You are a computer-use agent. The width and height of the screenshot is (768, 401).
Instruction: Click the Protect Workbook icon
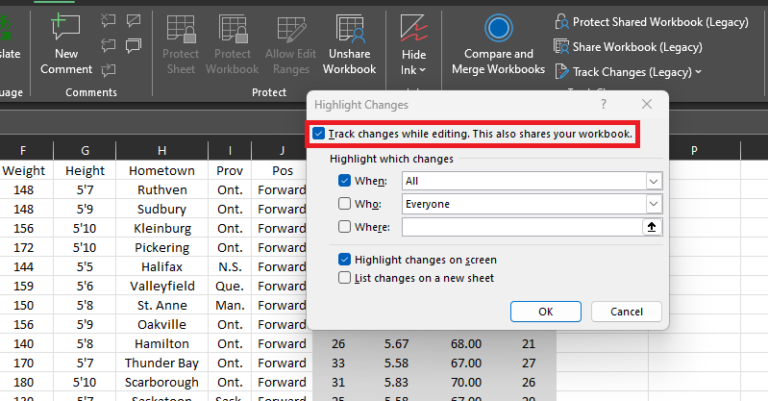pyautogui.click(x=232, y=28)
